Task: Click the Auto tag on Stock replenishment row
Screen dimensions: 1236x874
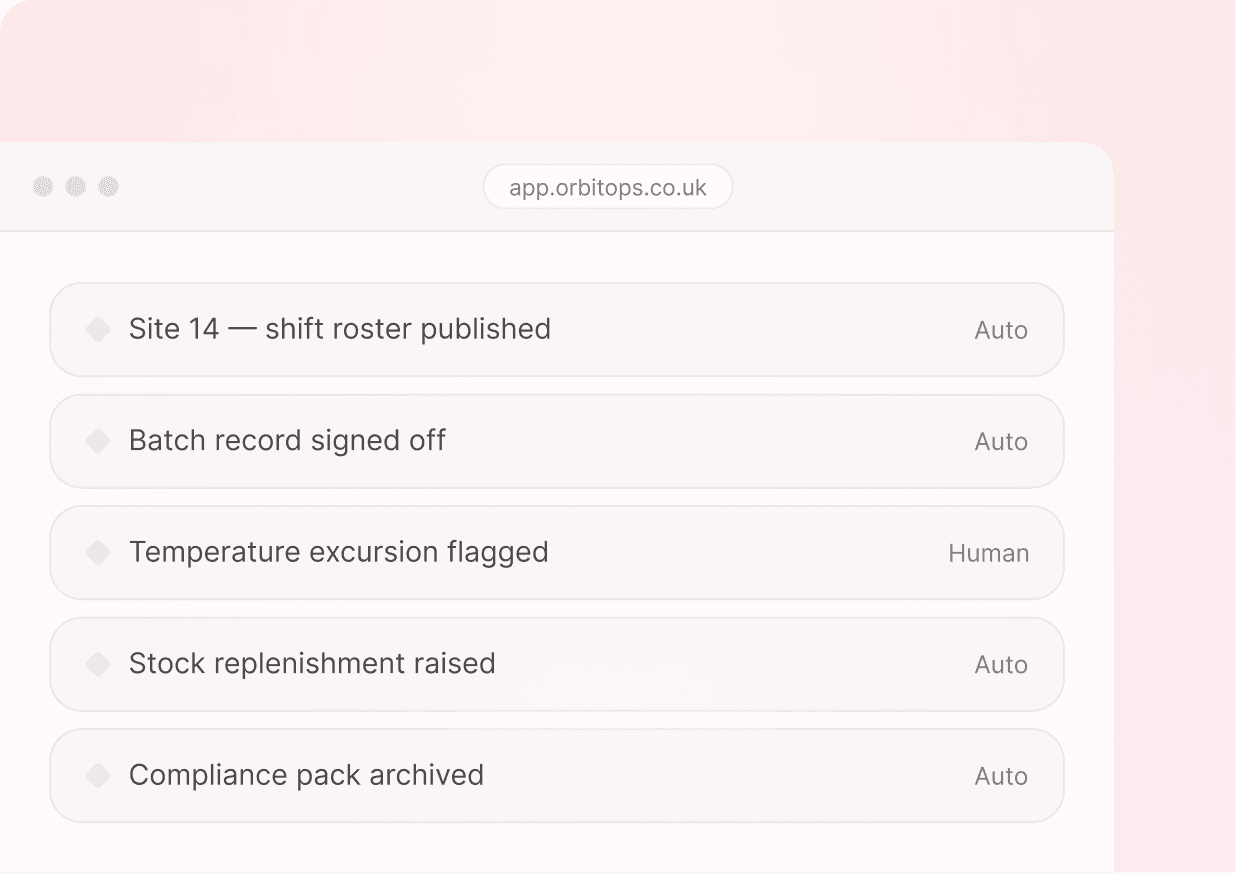Action: (1001, 665)
